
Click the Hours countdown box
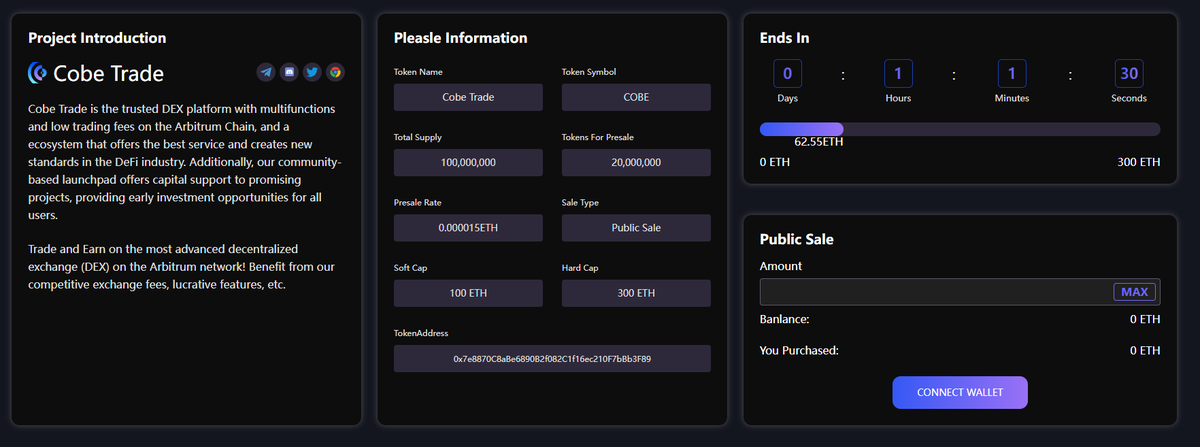coord(898,73)
